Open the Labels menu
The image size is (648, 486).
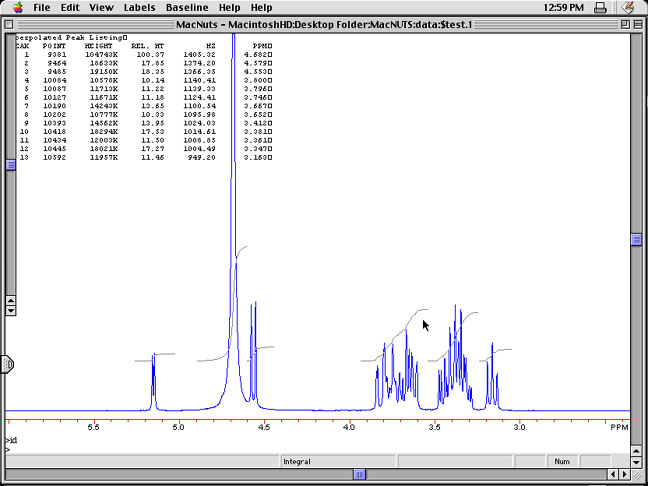pos(140,7)
